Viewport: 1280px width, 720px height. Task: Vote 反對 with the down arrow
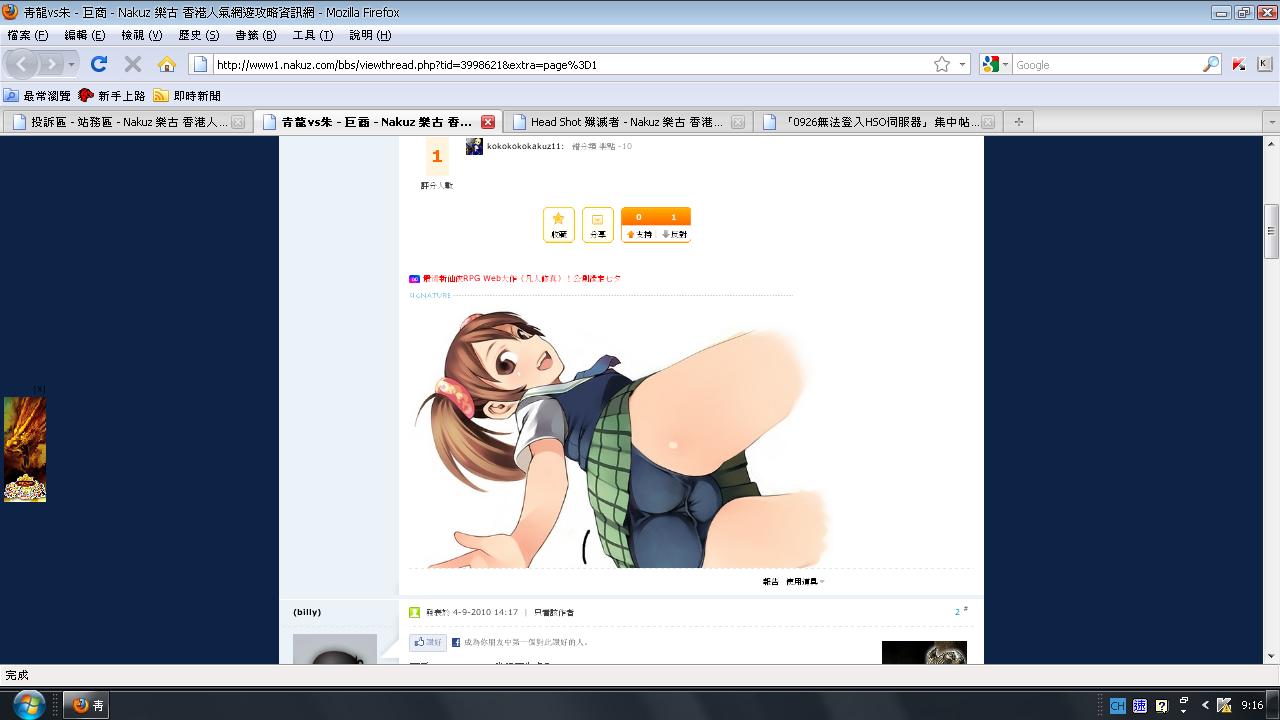674,234
